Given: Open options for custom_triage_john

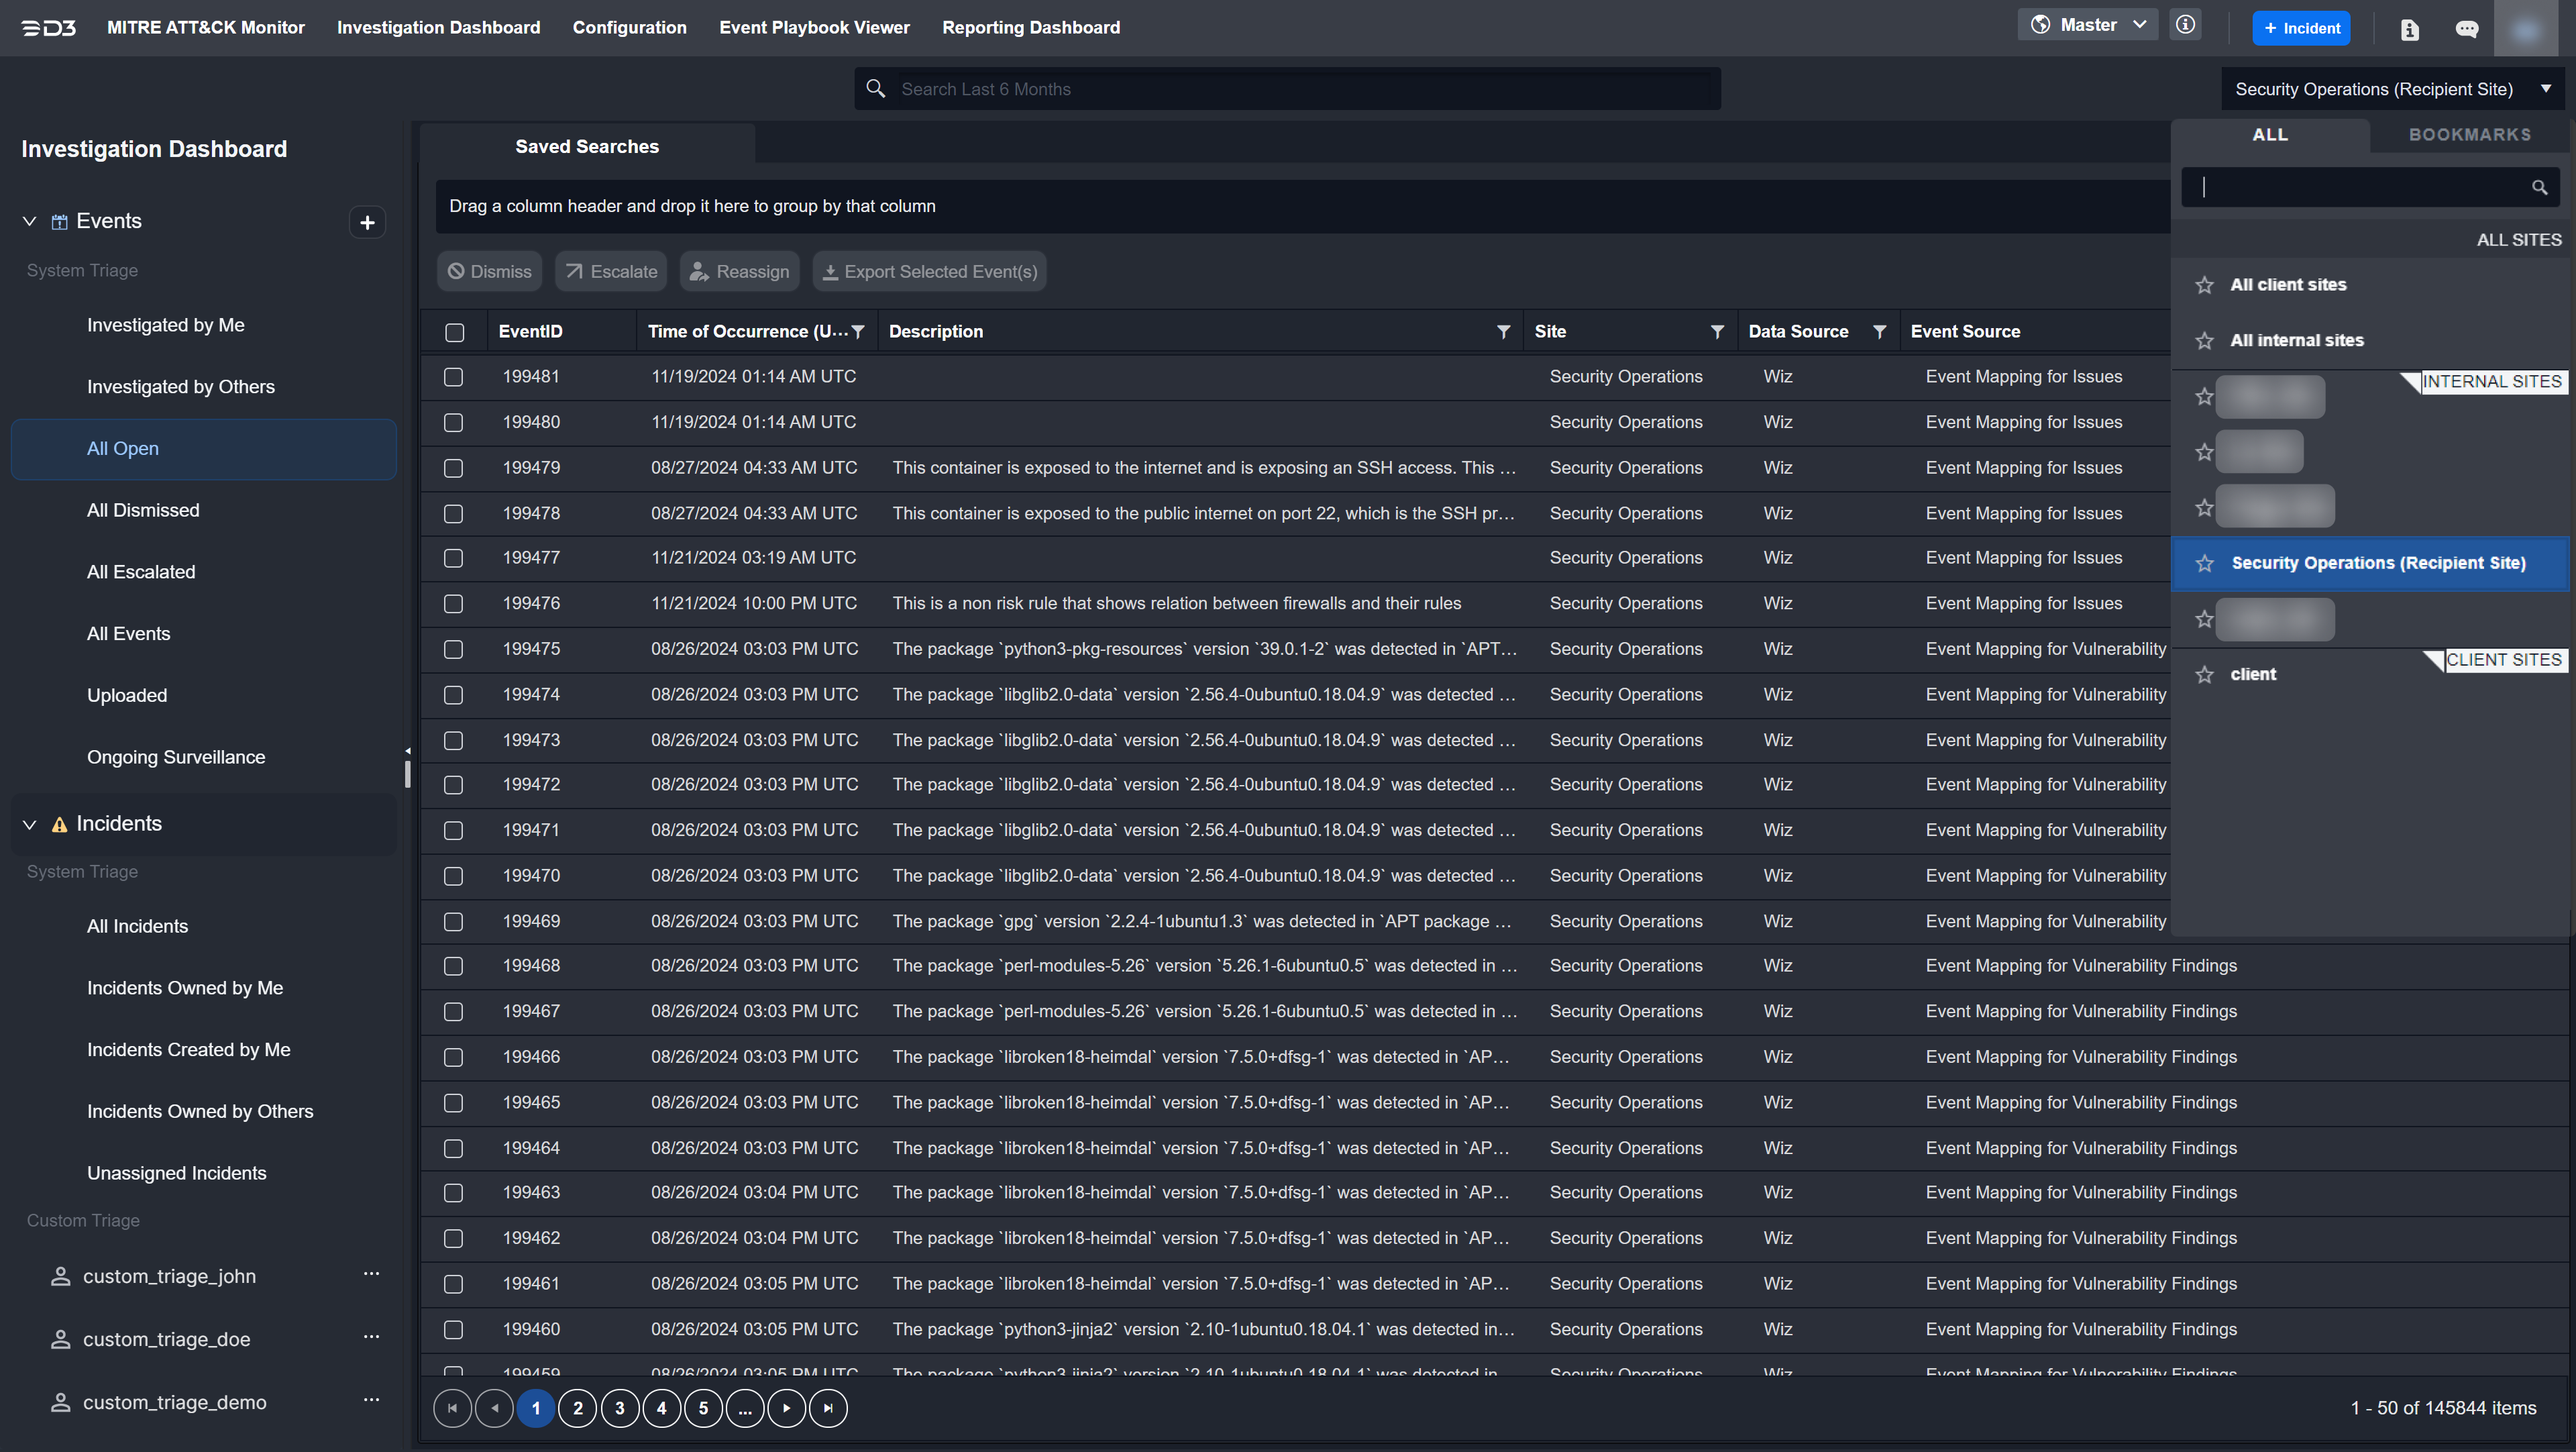Looking at the screenshot, I should pos(371,1274).
